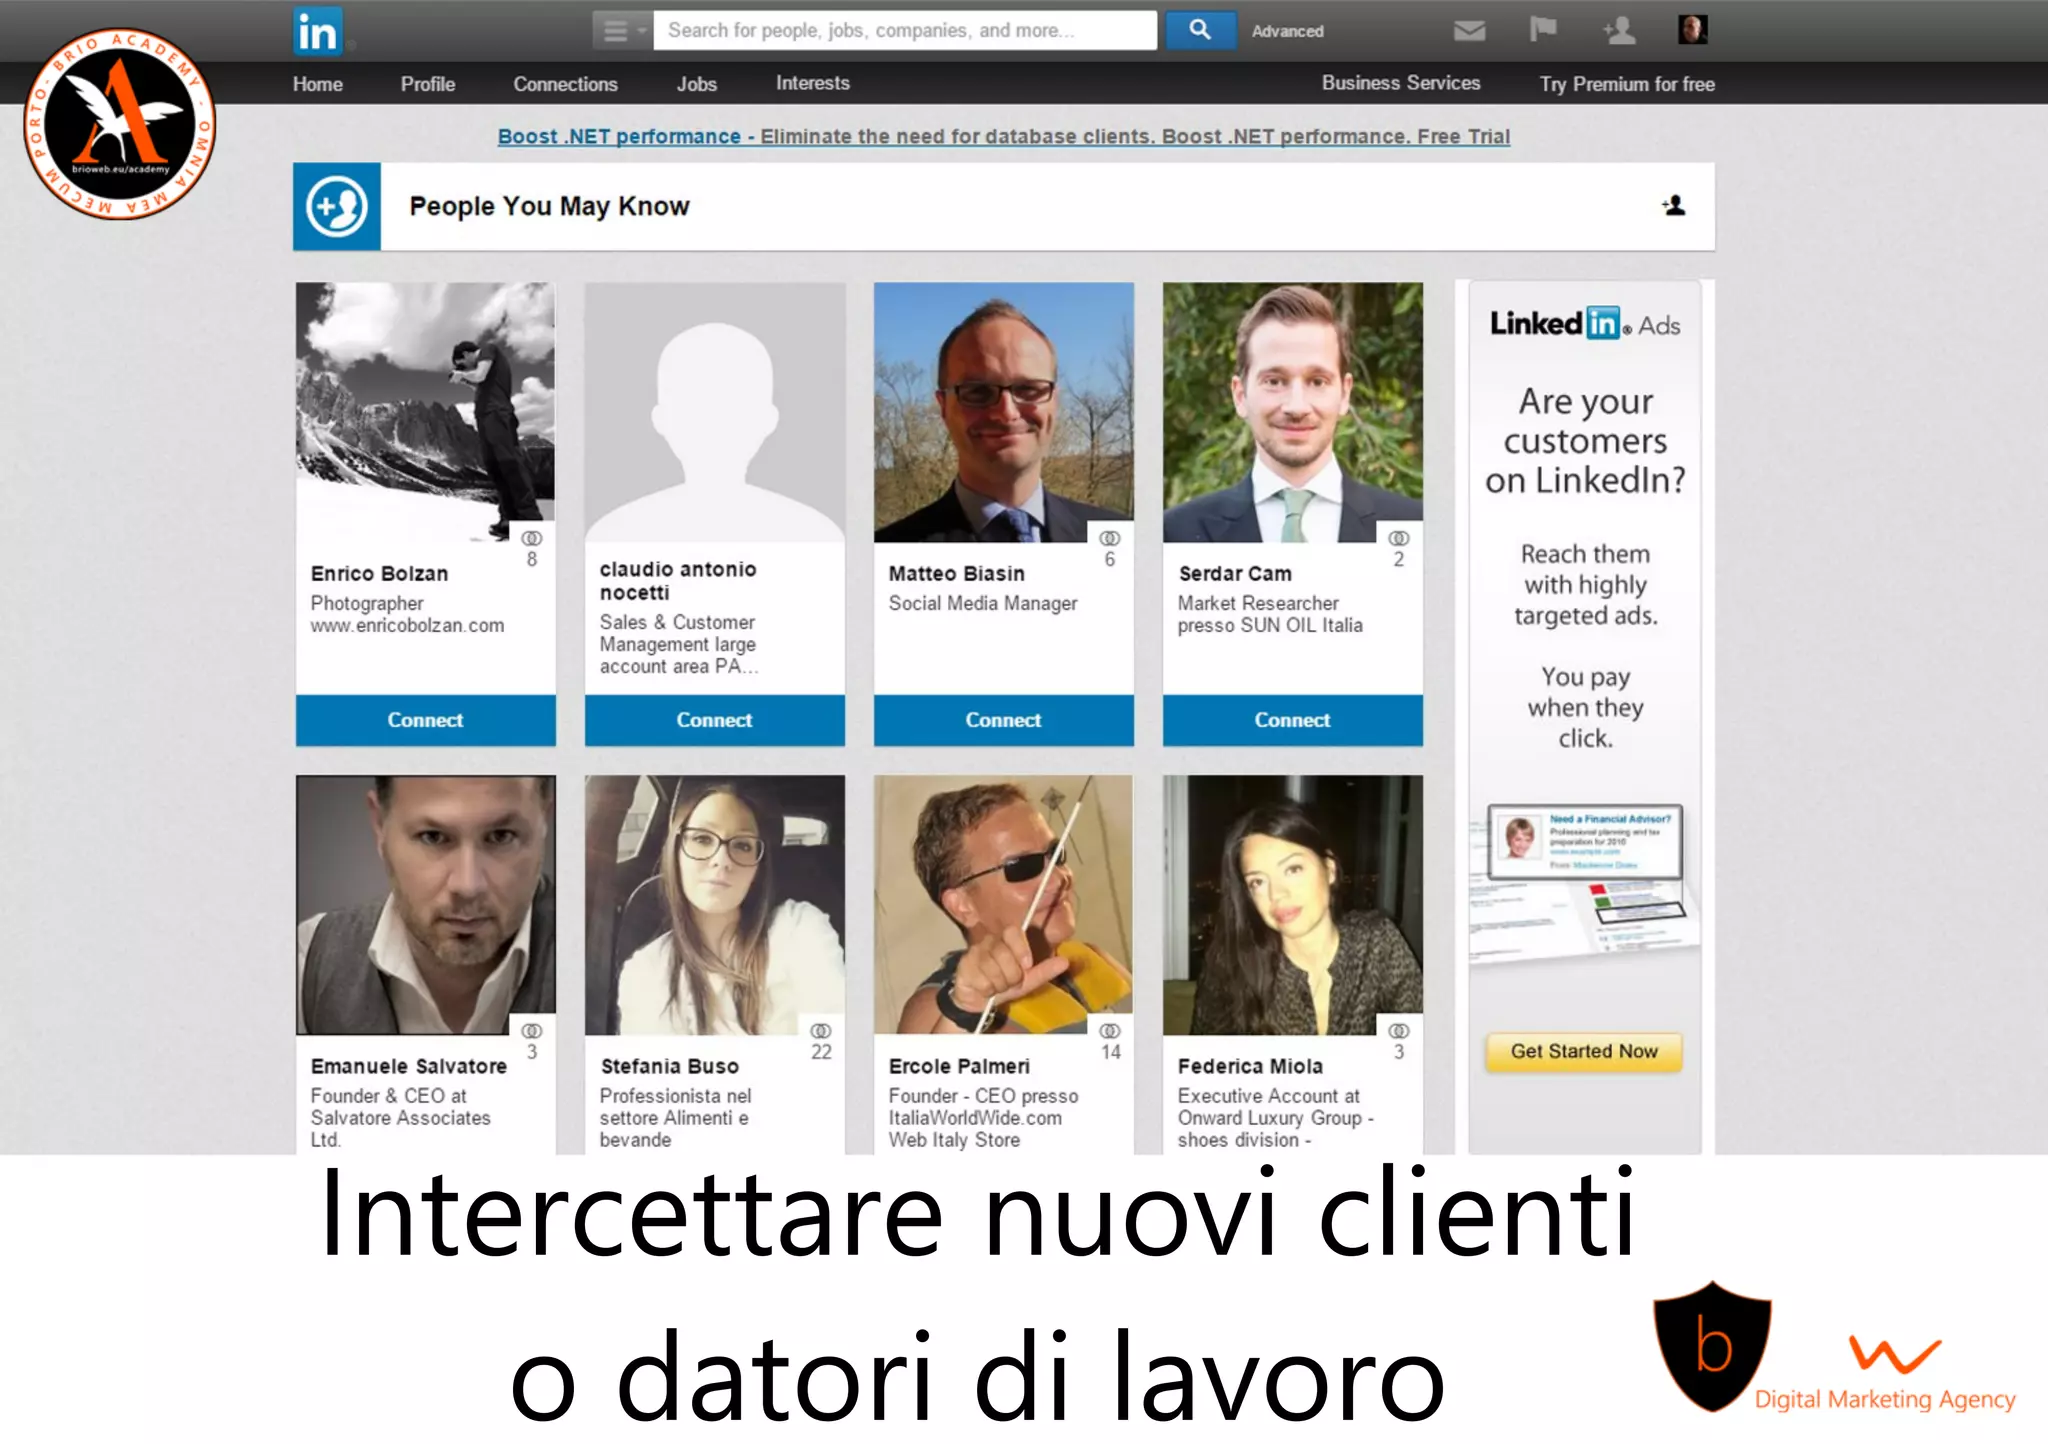The height and width of the screenshot is (1444, 2048).
Task: Click the name Federica Miola
Action: click(1250, 1066)
